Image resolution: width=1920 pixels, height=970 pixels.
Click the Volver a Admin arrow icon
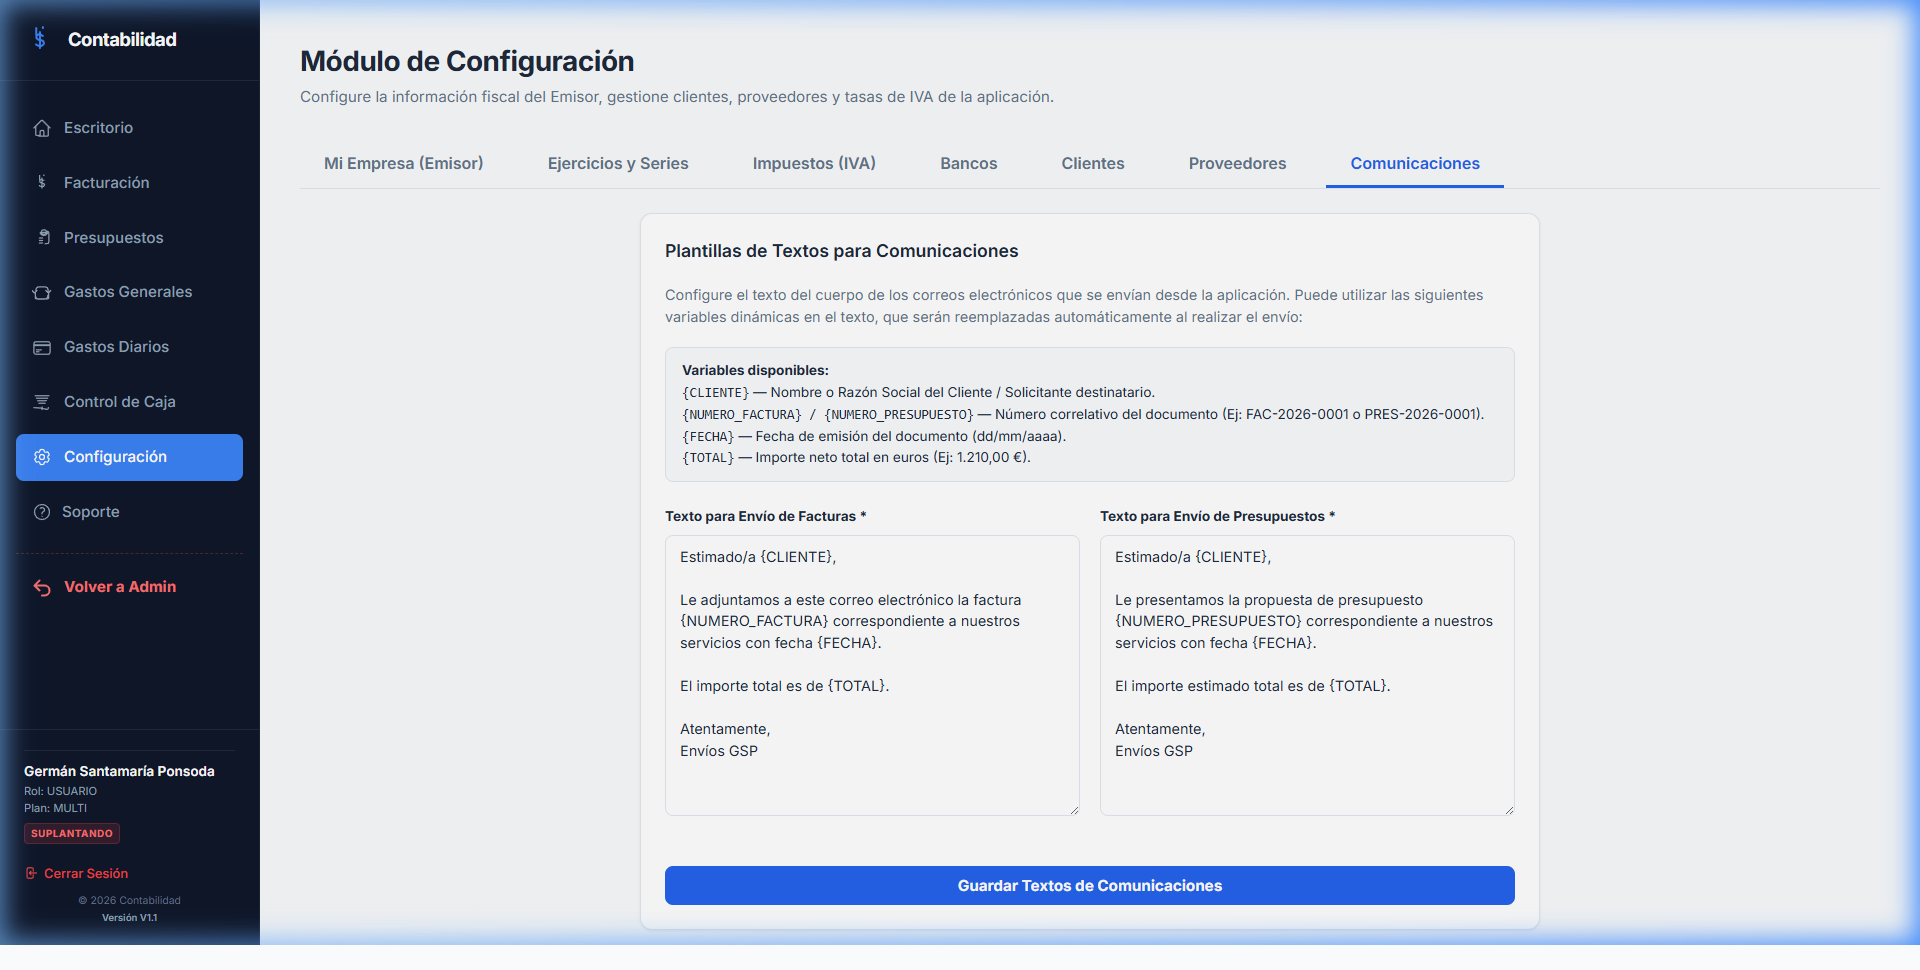pyautogui.click(x=42, y=587)
